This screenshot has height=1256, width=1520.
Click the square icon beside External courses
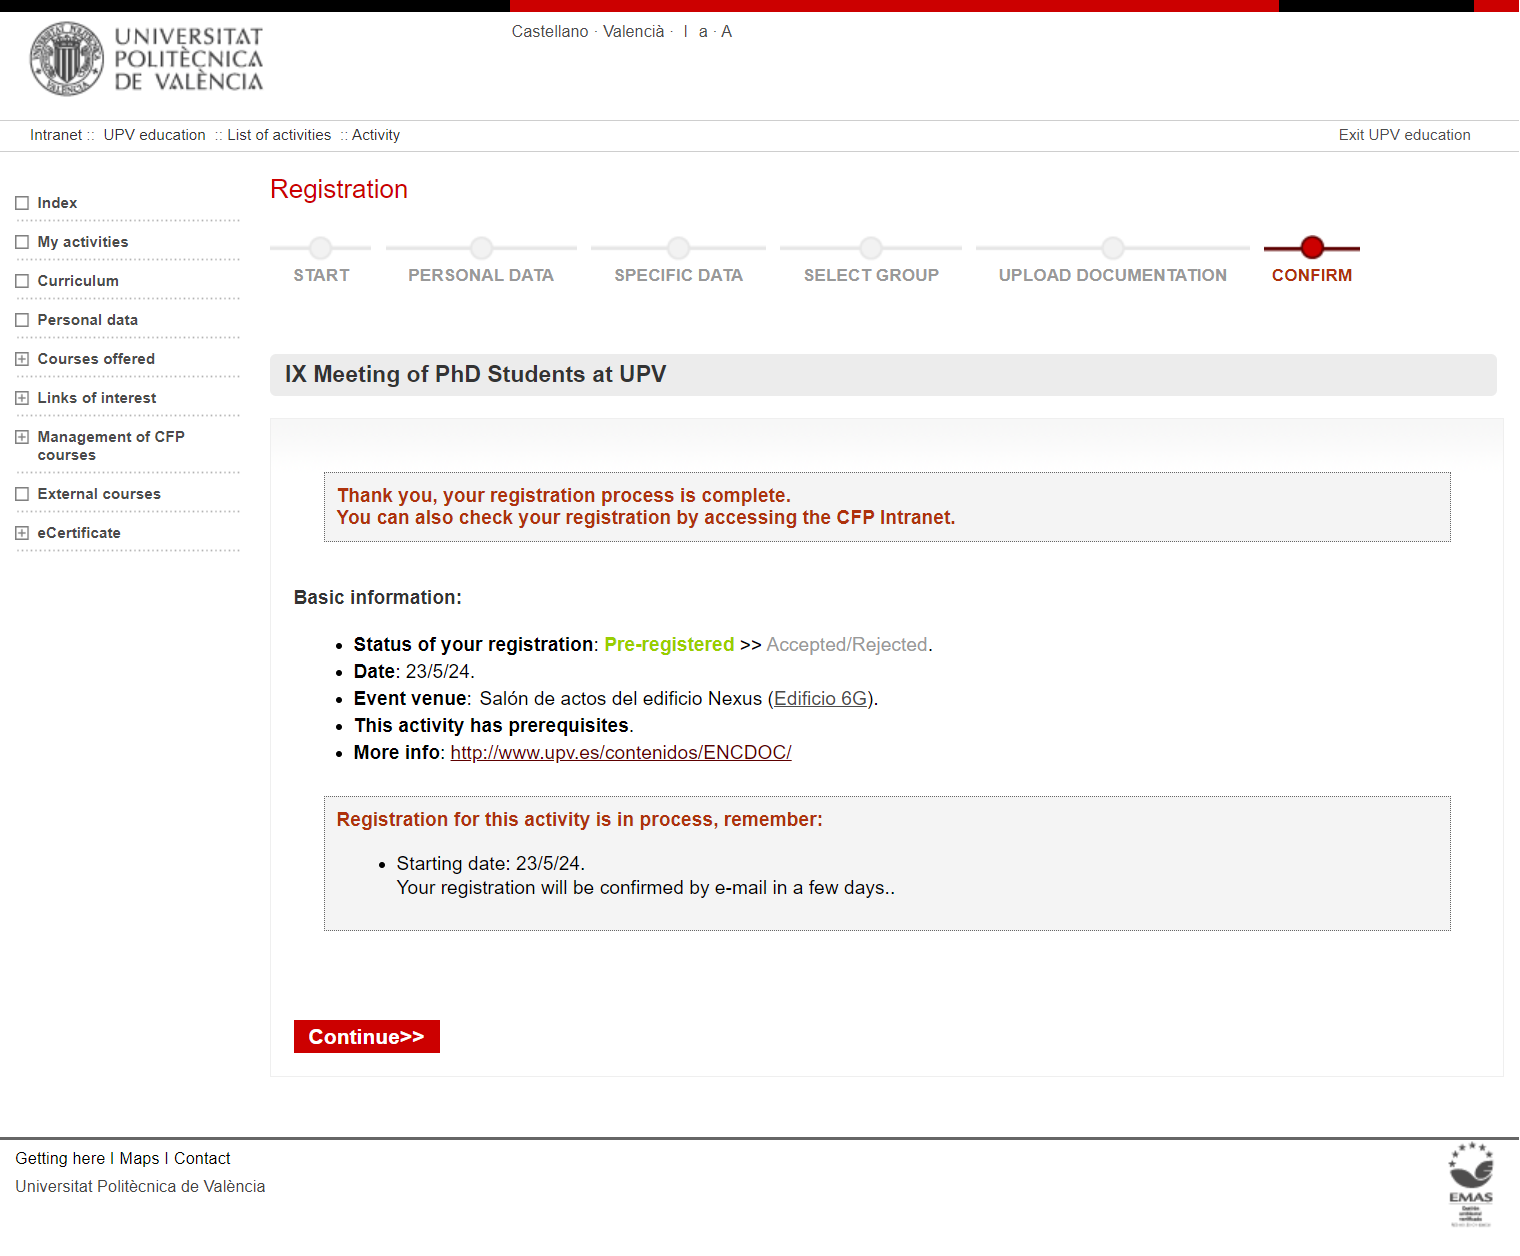click(x=22, y=494)
